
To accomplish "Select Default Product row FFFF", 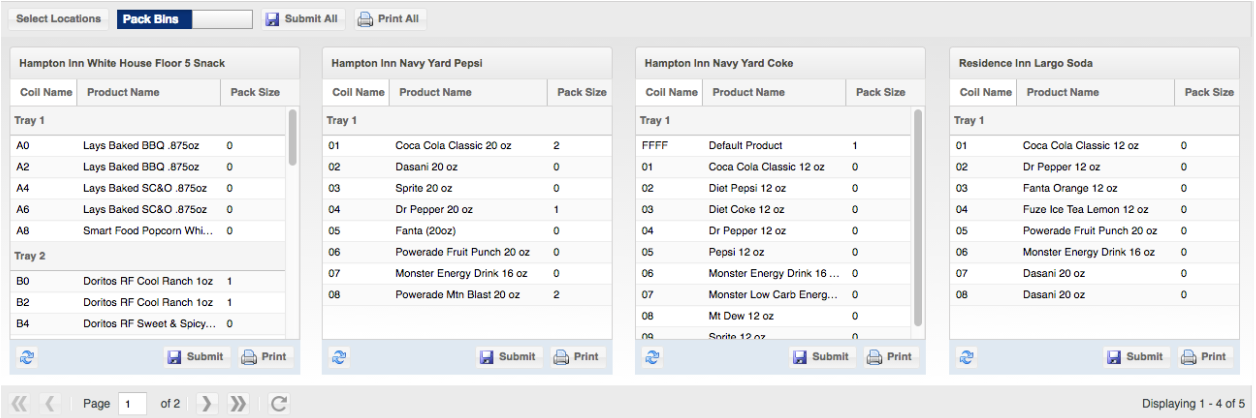I will (775, 146).
